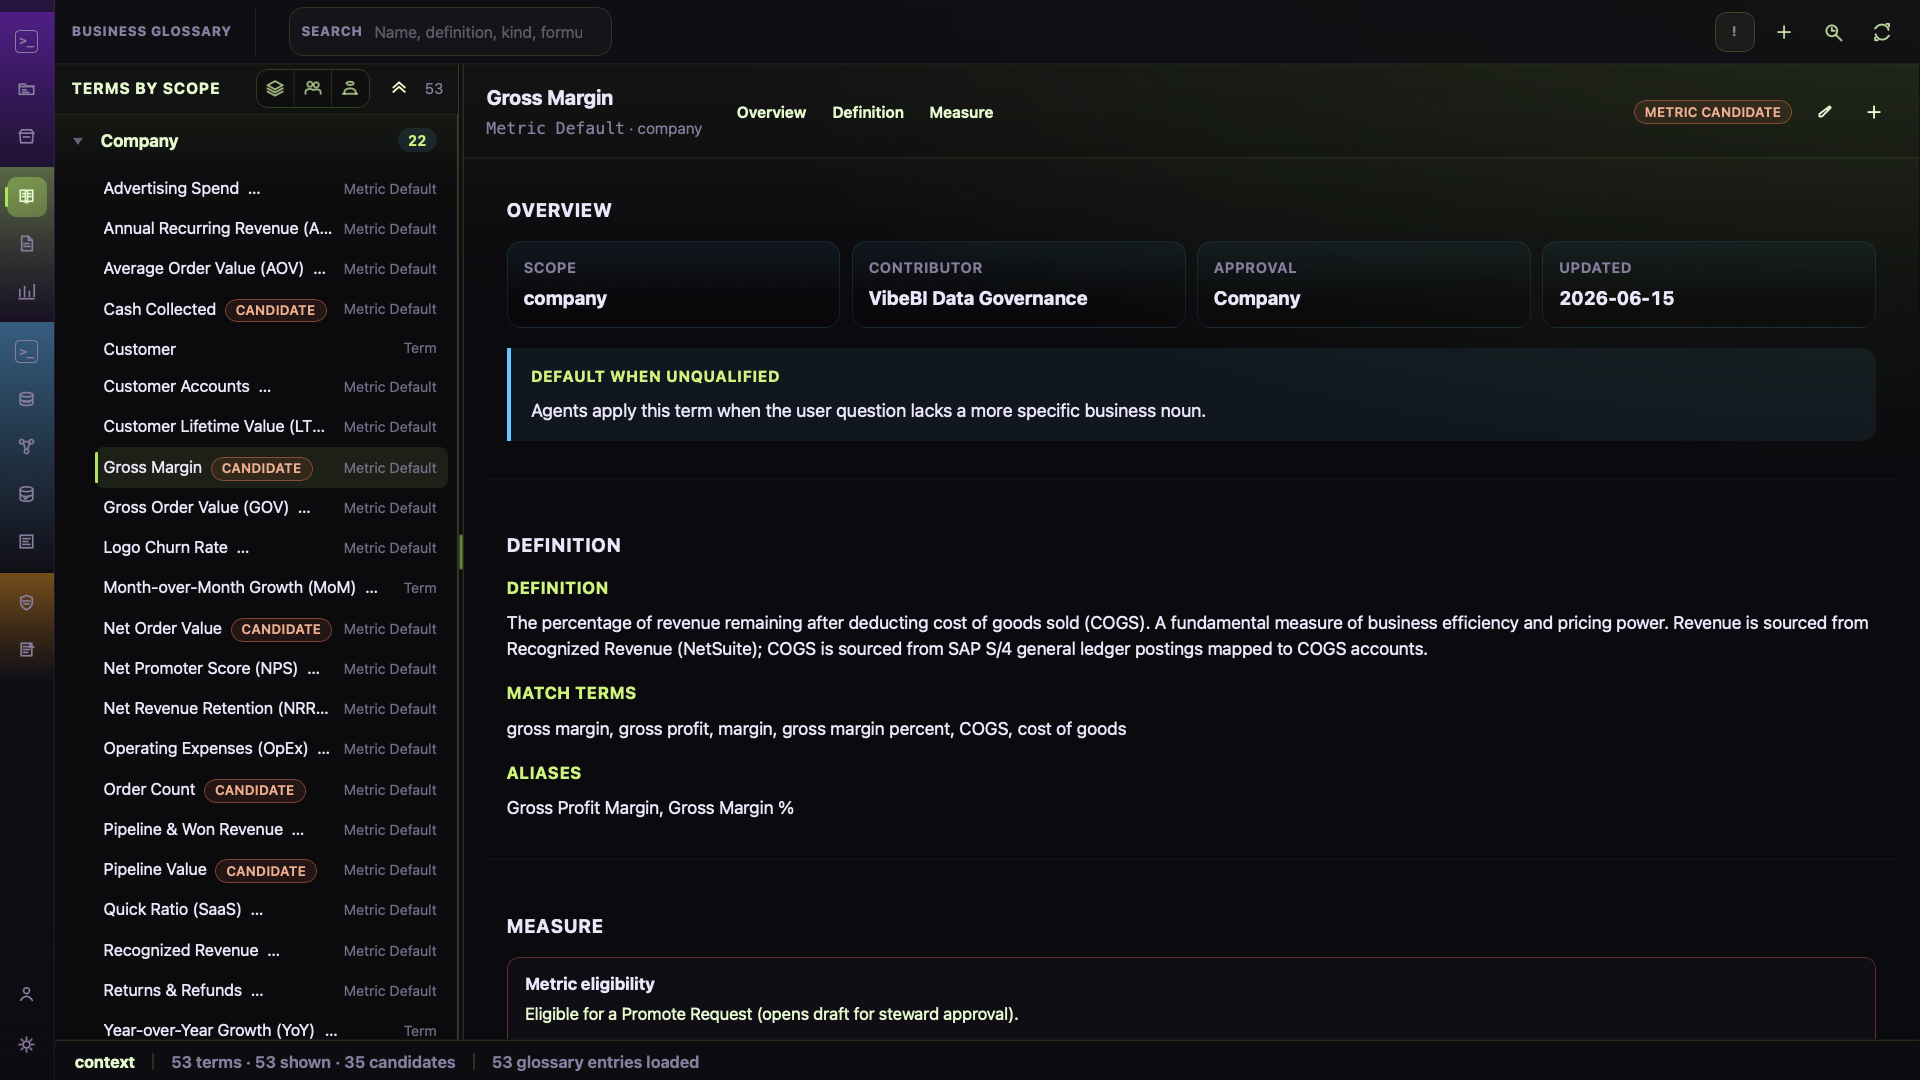Open the user profile icon at the sidebar bottom
Screen dimensions: 1920x1080
[x=27, y=994]
